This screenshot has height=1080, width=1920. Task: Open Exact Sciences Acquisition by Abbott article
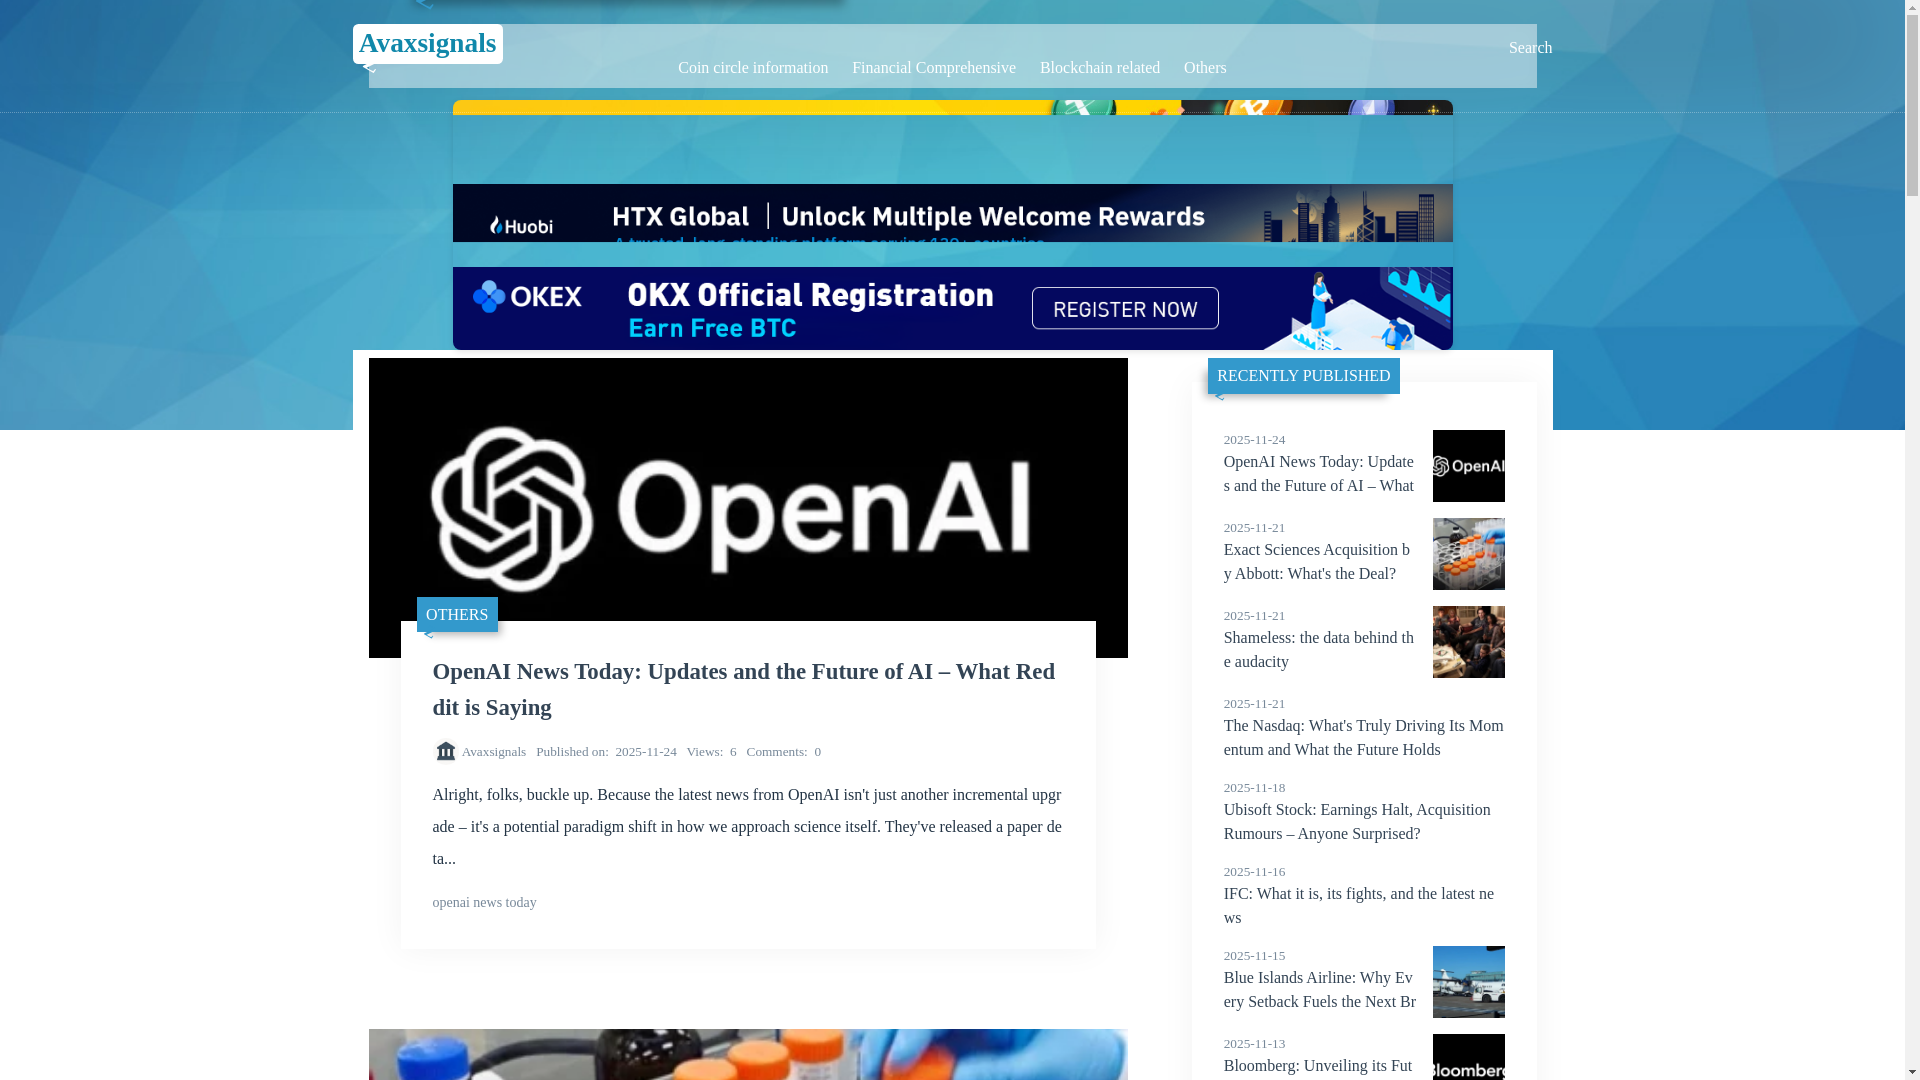(1317, 562)
